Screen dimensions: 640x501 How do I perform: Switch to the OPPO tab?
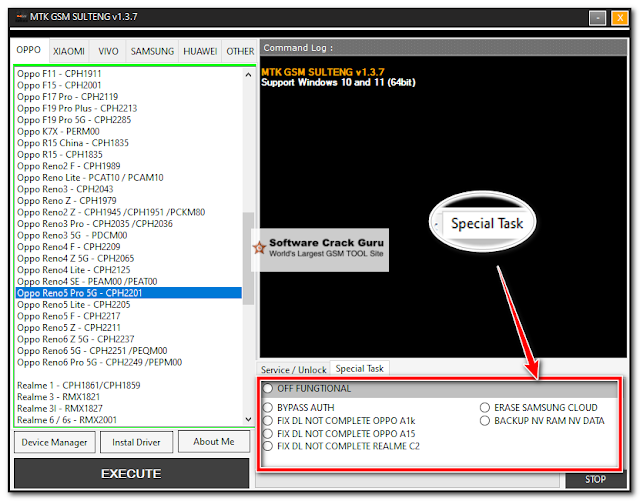[29, 50]
